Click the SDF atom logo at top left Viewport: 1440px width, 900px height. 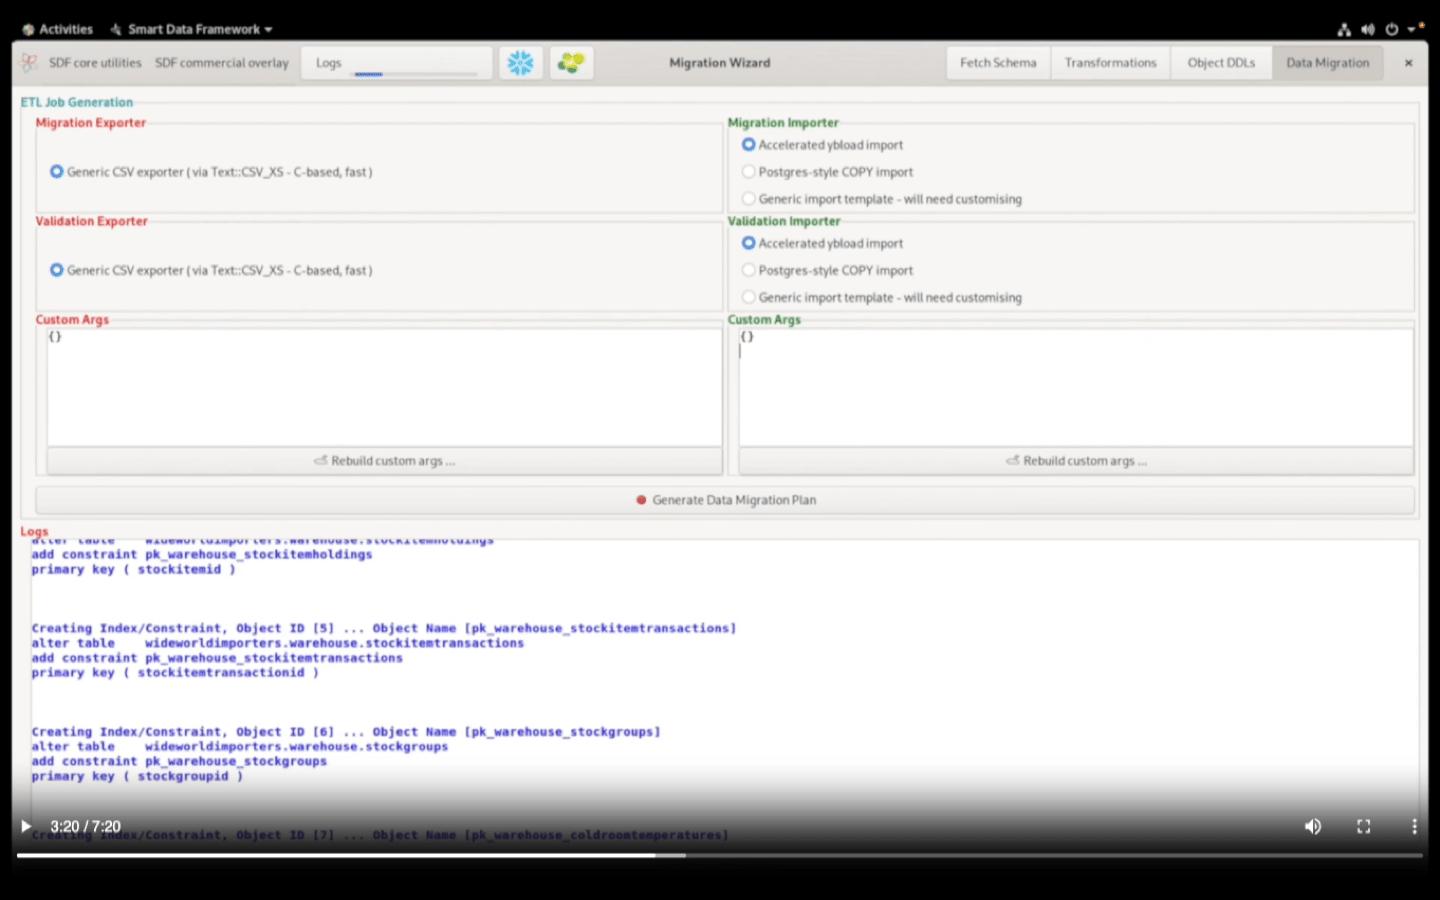pyautogui.click(x=26, y=62)
